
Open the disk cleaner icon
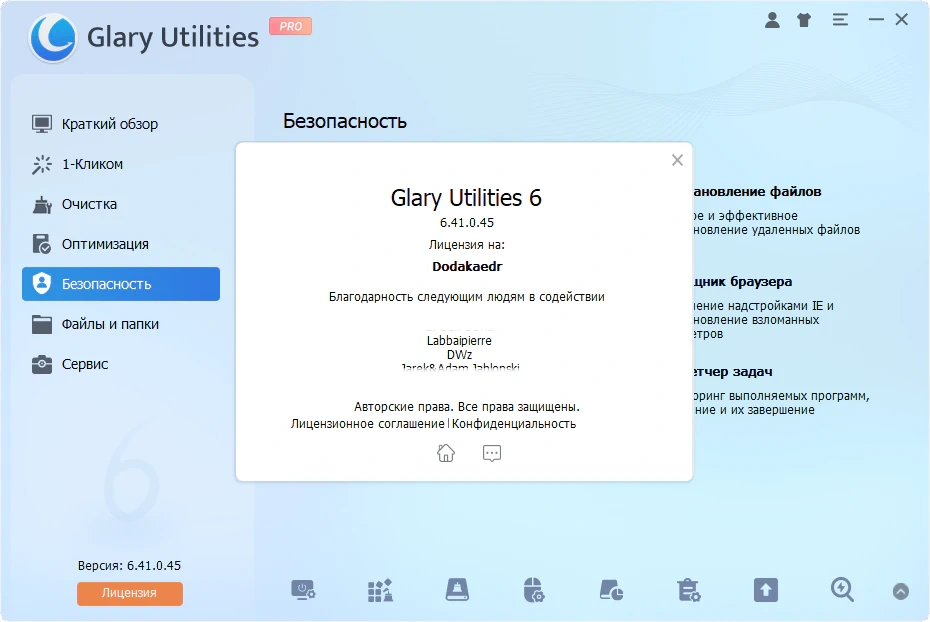point(457,591)
